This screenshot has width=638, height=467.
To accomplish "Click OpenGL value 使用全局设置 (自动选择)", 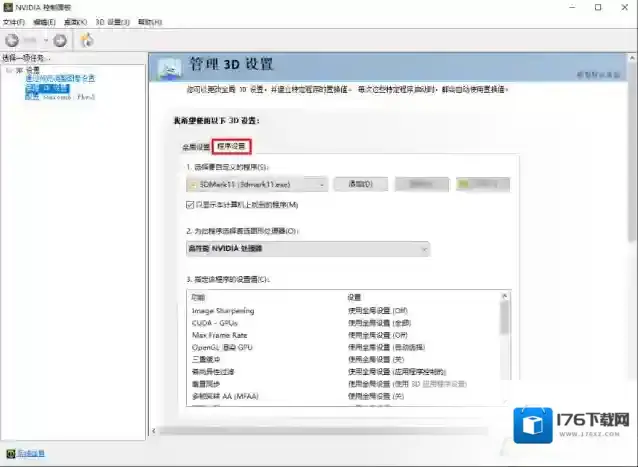I will tap(386, 347).
